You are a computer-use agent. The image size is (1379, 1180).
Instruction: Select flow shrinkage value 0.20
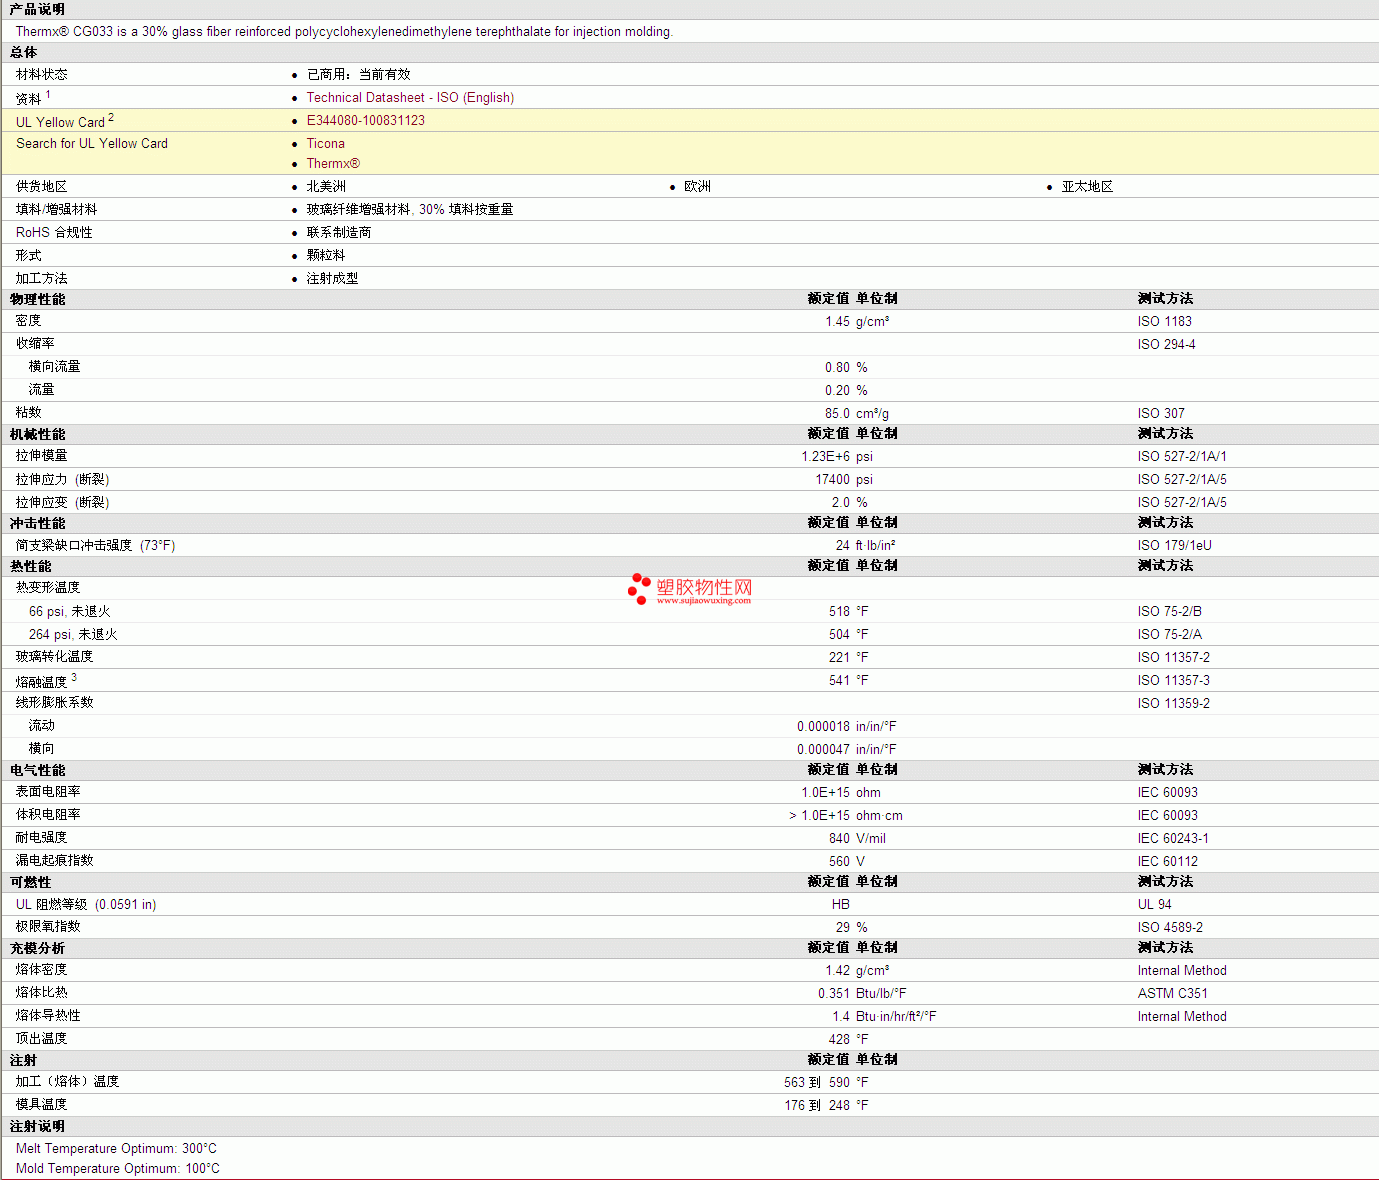point(837,391)
